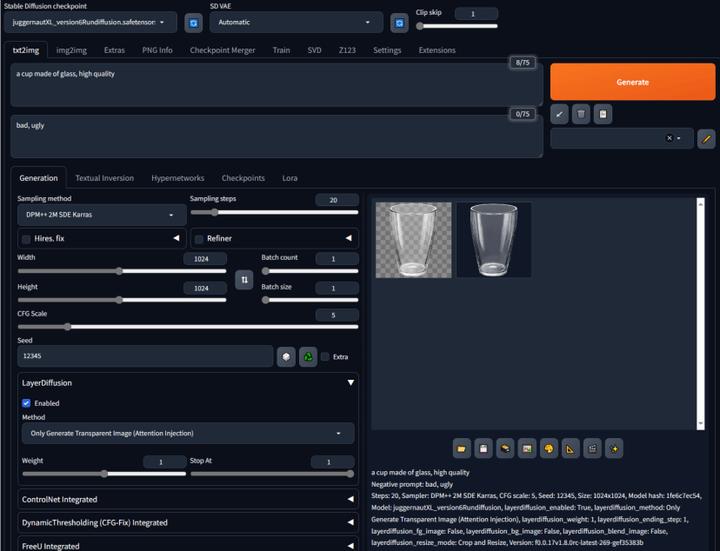Image resolution: width=720 pixels, height=551 pixels.
Task: Click the dice random seed icon
Action: tap(286, 357)
